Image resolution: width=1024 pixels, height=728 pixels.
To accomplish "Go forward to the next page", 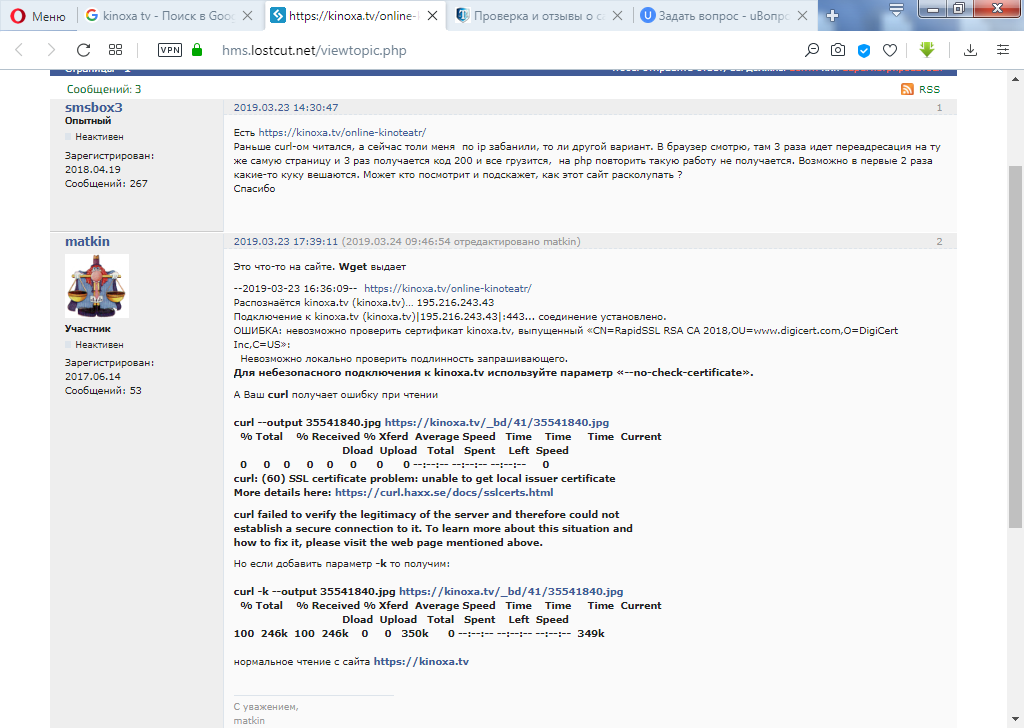I will tap(51, 50).
